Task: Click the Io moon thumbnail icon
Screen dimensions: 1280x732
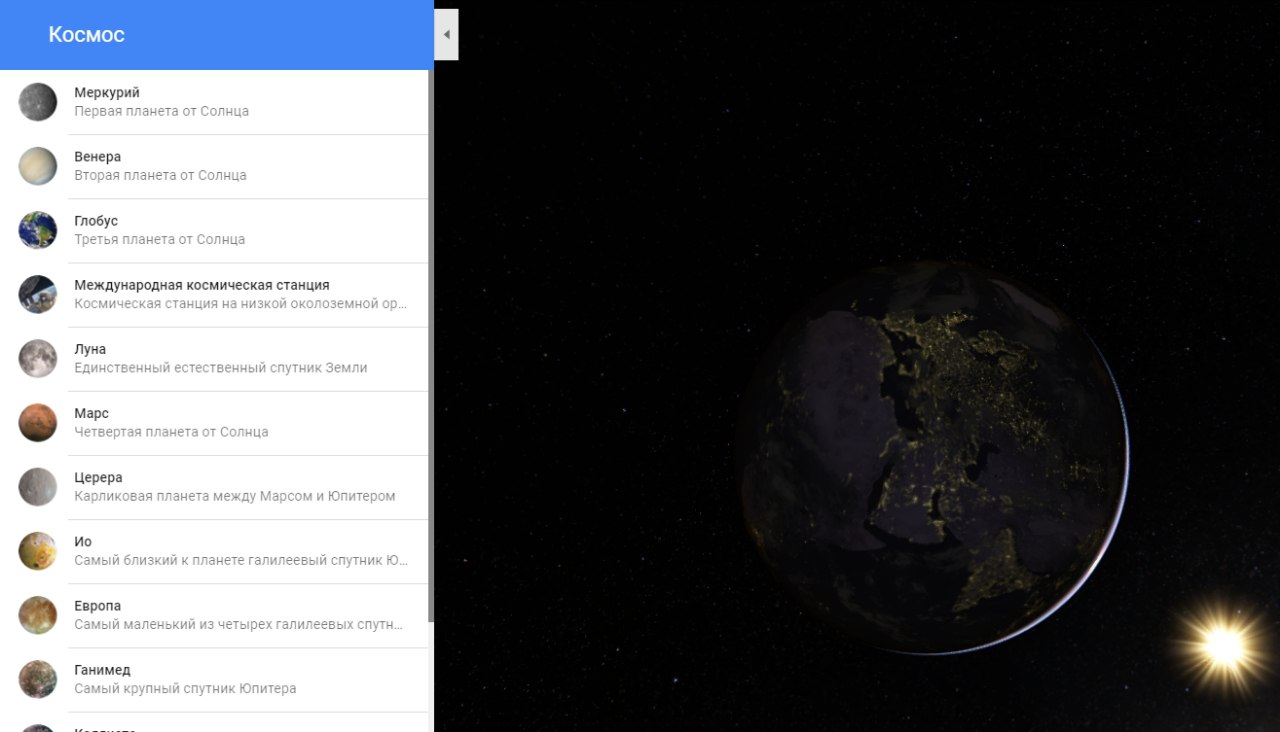Action: [x=38, y=551]
